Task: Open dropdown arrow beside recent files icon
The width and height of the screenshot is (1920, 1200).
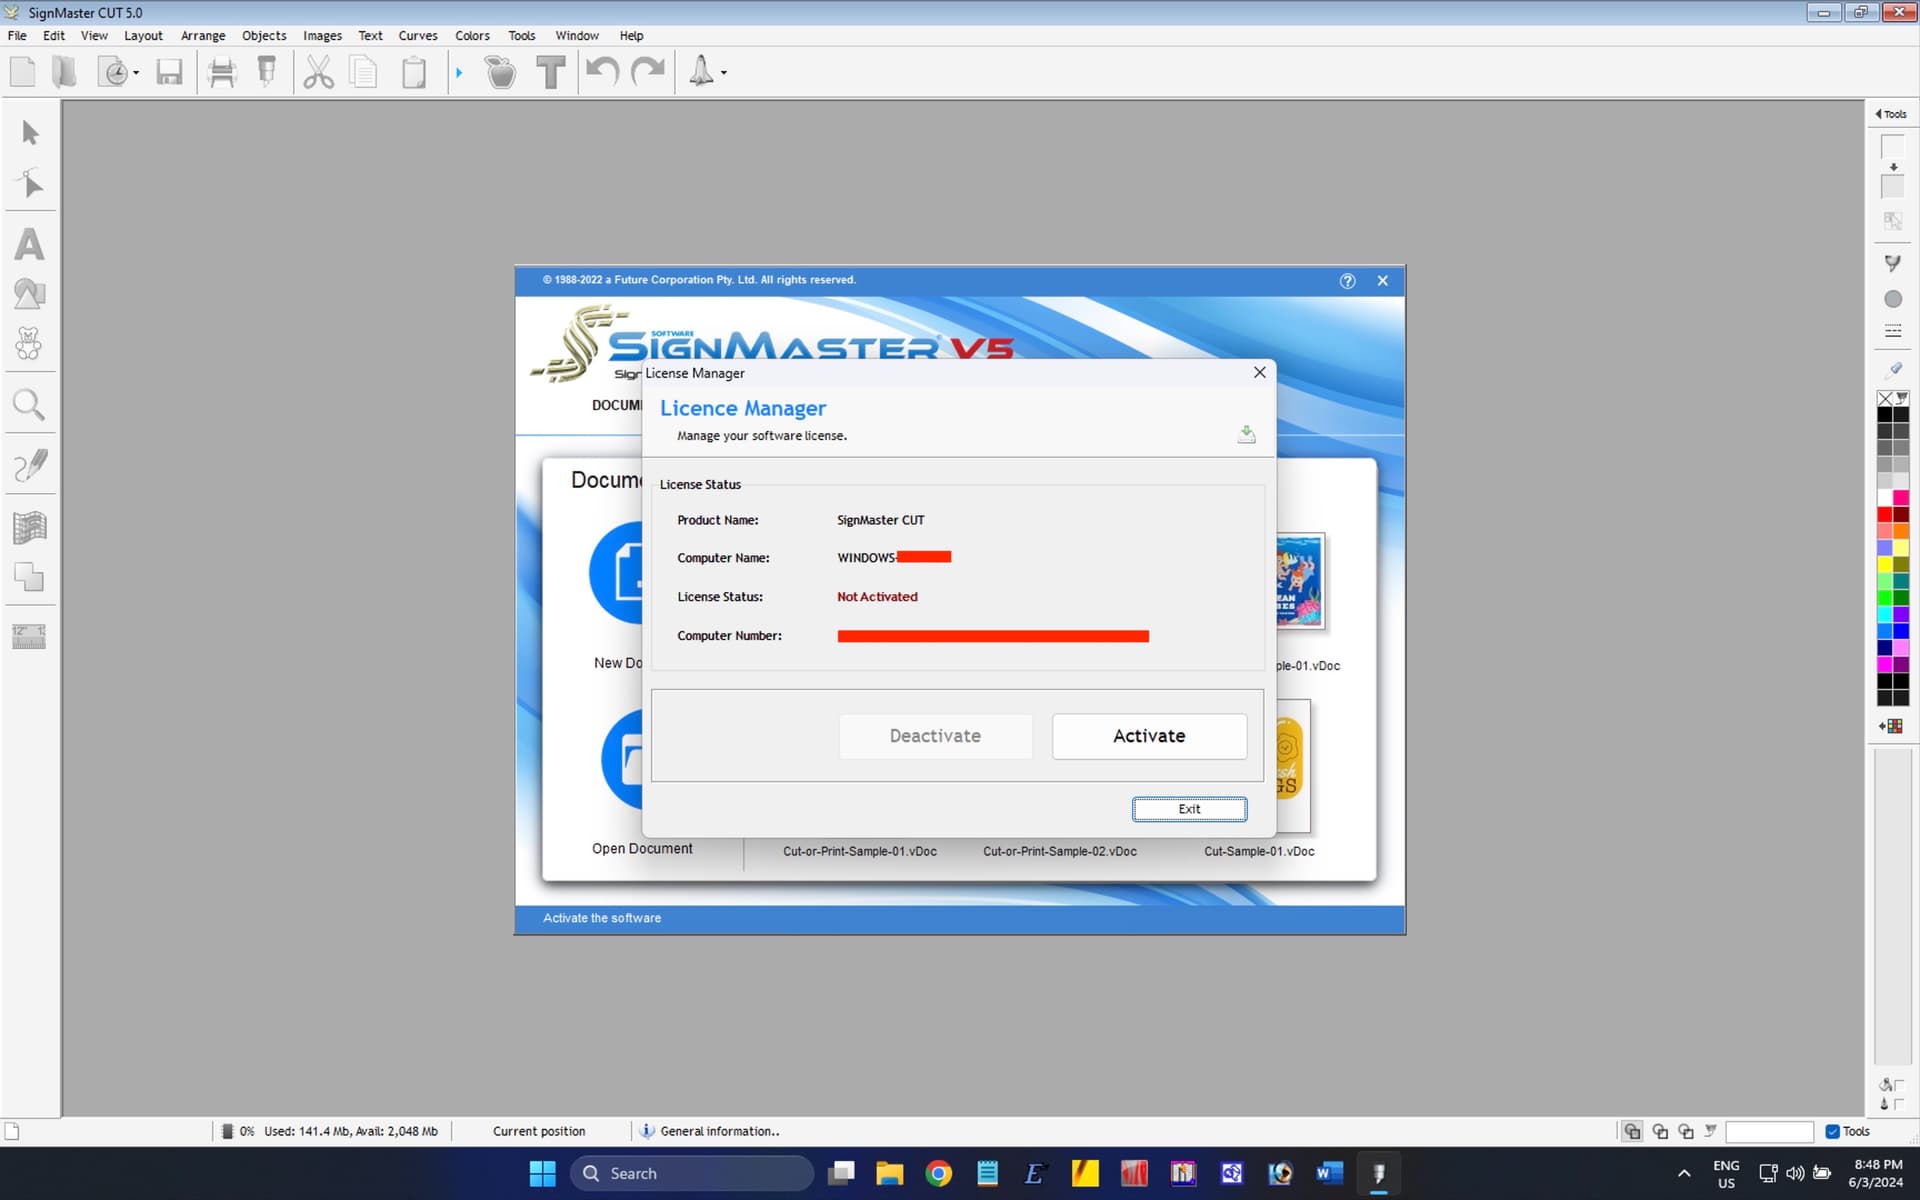Action: point(136,73)
